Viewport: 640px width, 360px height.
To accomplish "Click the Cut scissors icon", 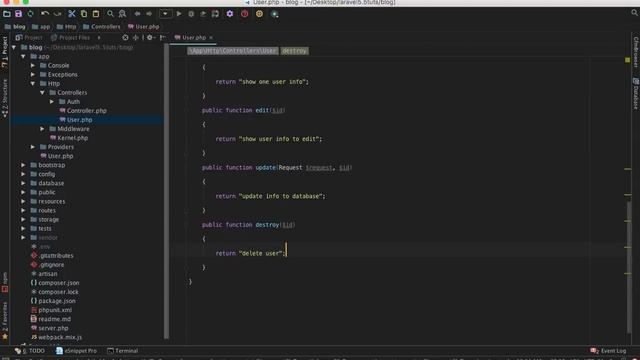I will pos(72,14).
